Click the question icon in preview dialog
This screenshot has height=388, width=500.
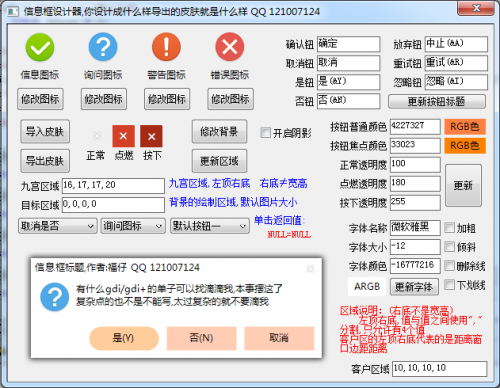tap(55, 297)
